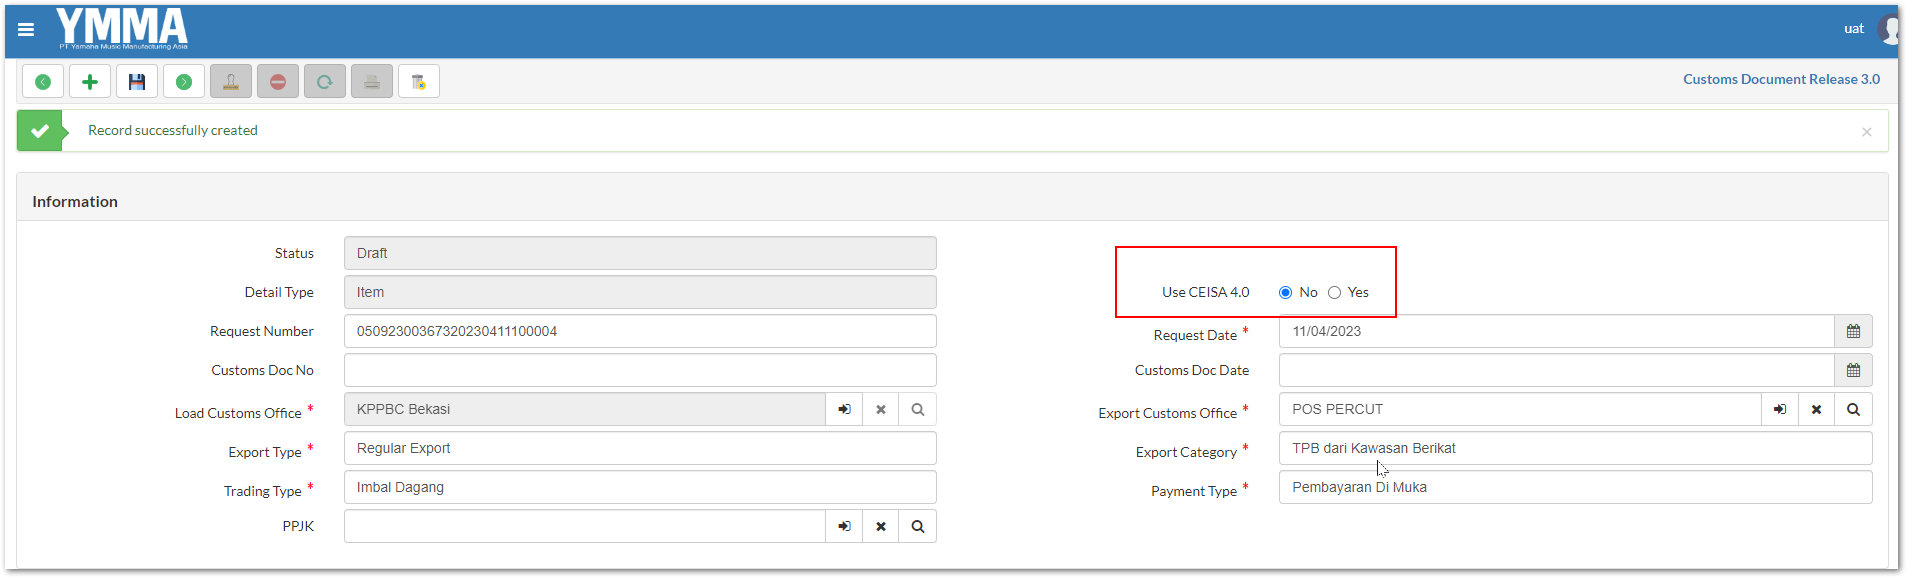
Task: Open the hamburger menu
Action: tap(26, 29)
